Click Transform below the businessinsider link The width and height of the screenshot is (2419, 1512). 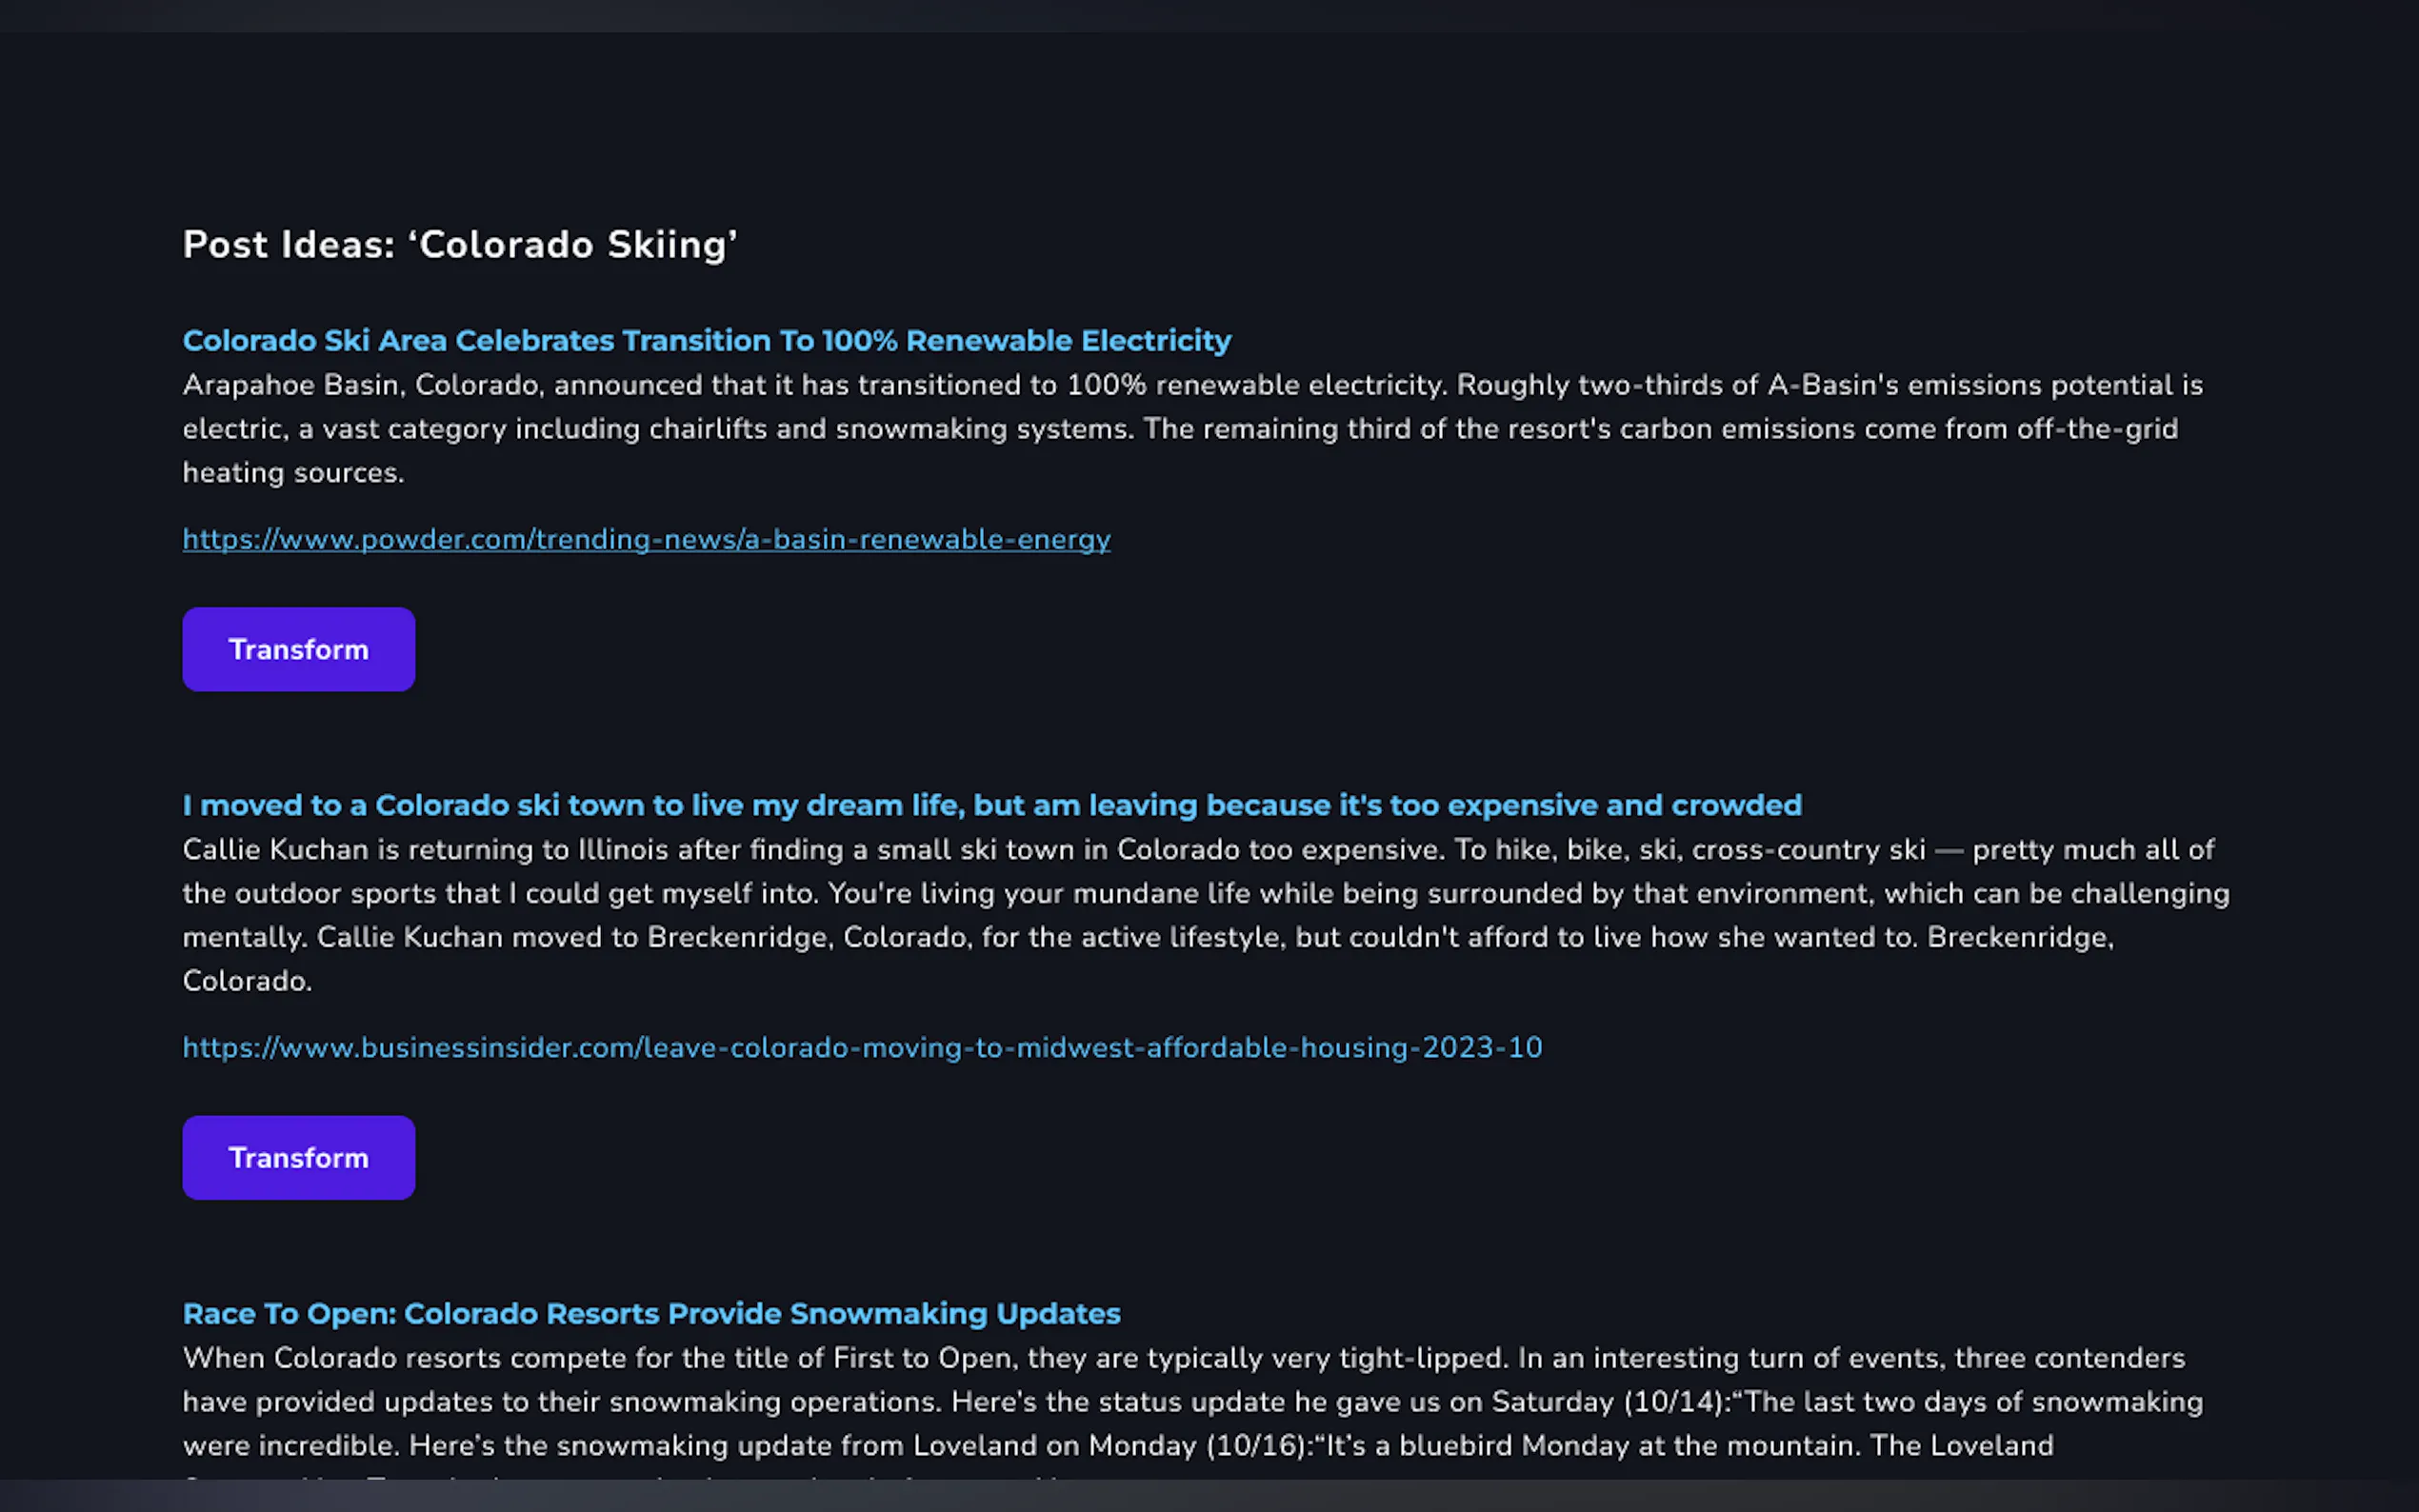298,1157
